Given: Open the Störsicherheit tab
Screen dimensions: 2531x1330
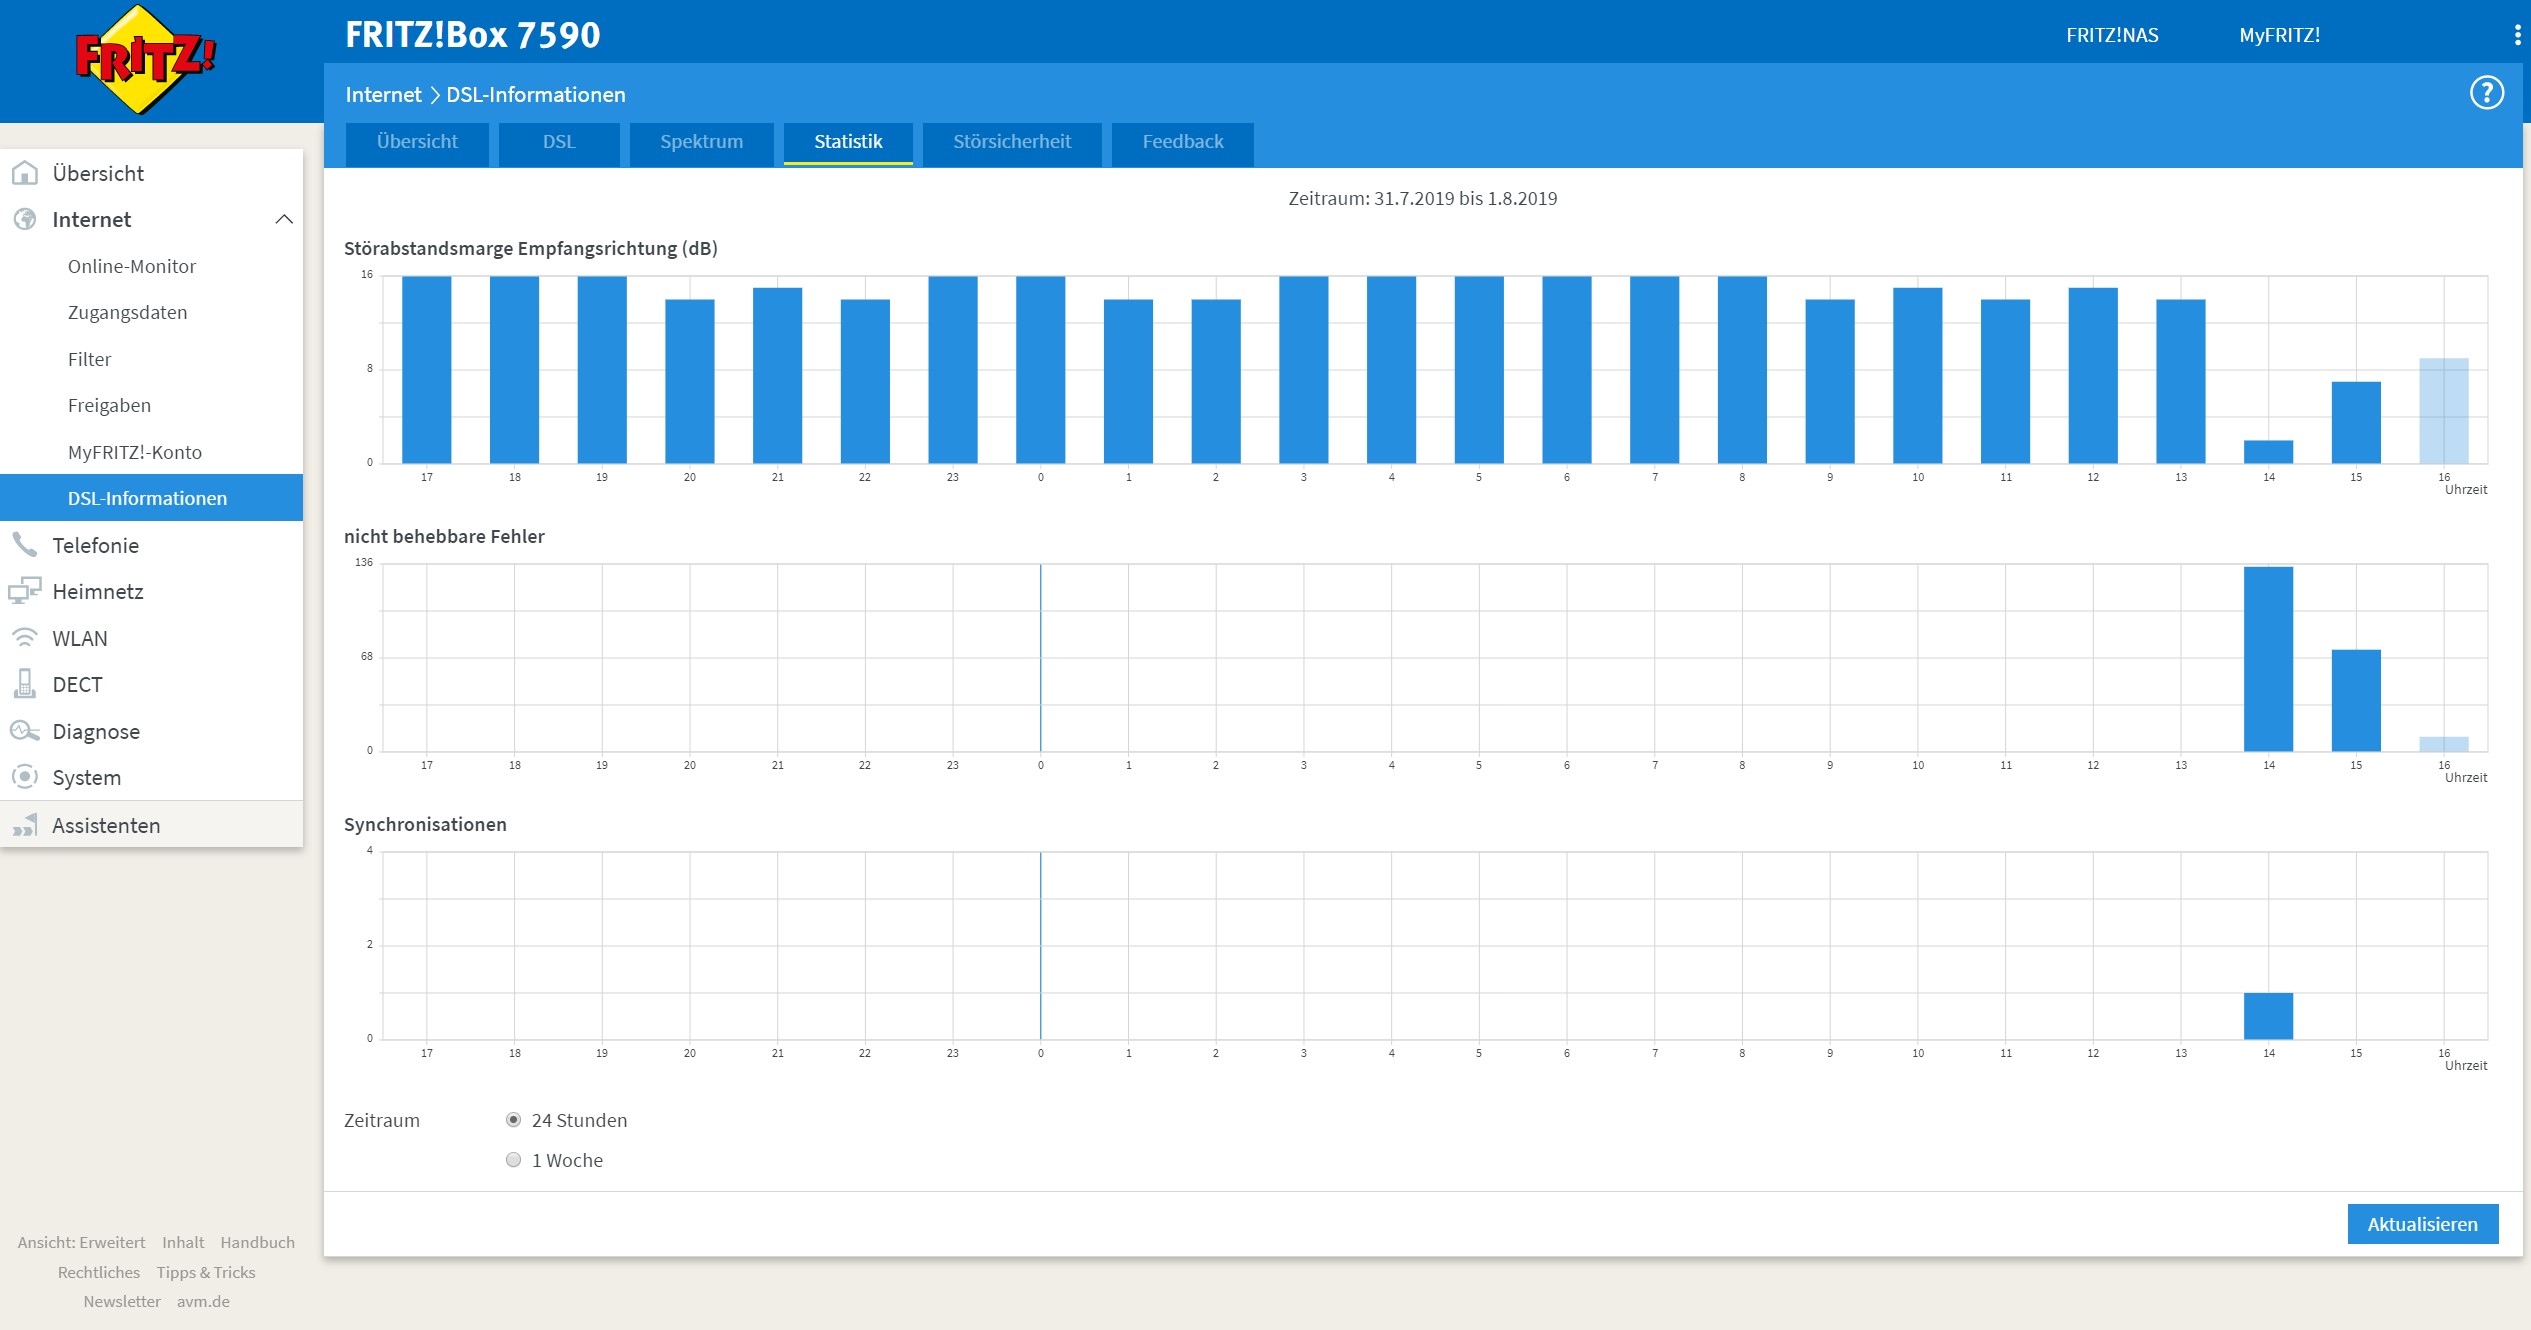Looking at the screenshot, I should pos(1012,143).
